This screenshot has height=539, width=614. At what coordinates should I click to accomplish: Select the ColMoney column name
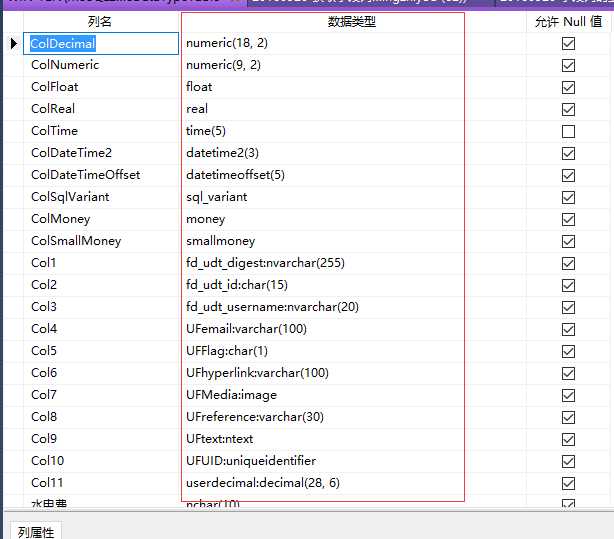pos(61,219)
